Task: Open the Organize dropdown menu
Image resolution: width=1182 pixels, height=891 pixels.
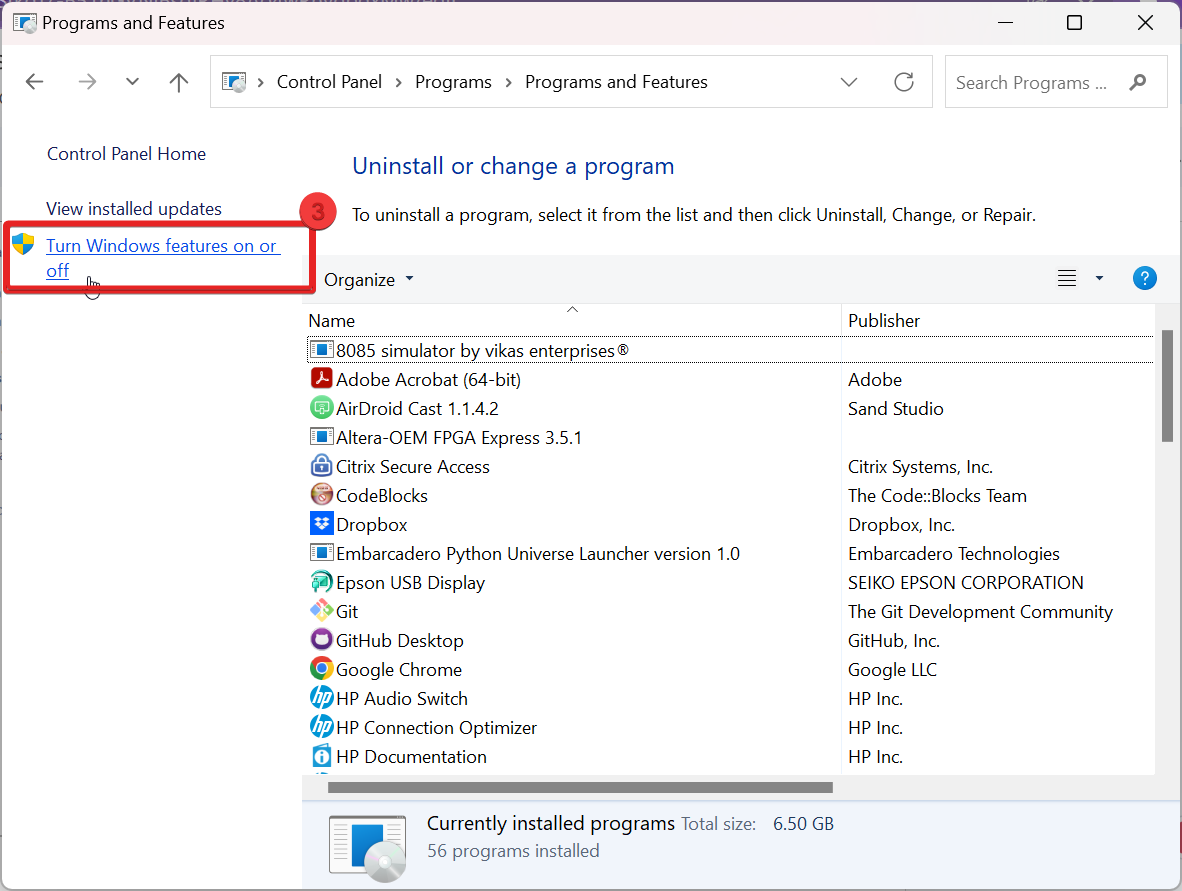Action: (x=369, y=280)
